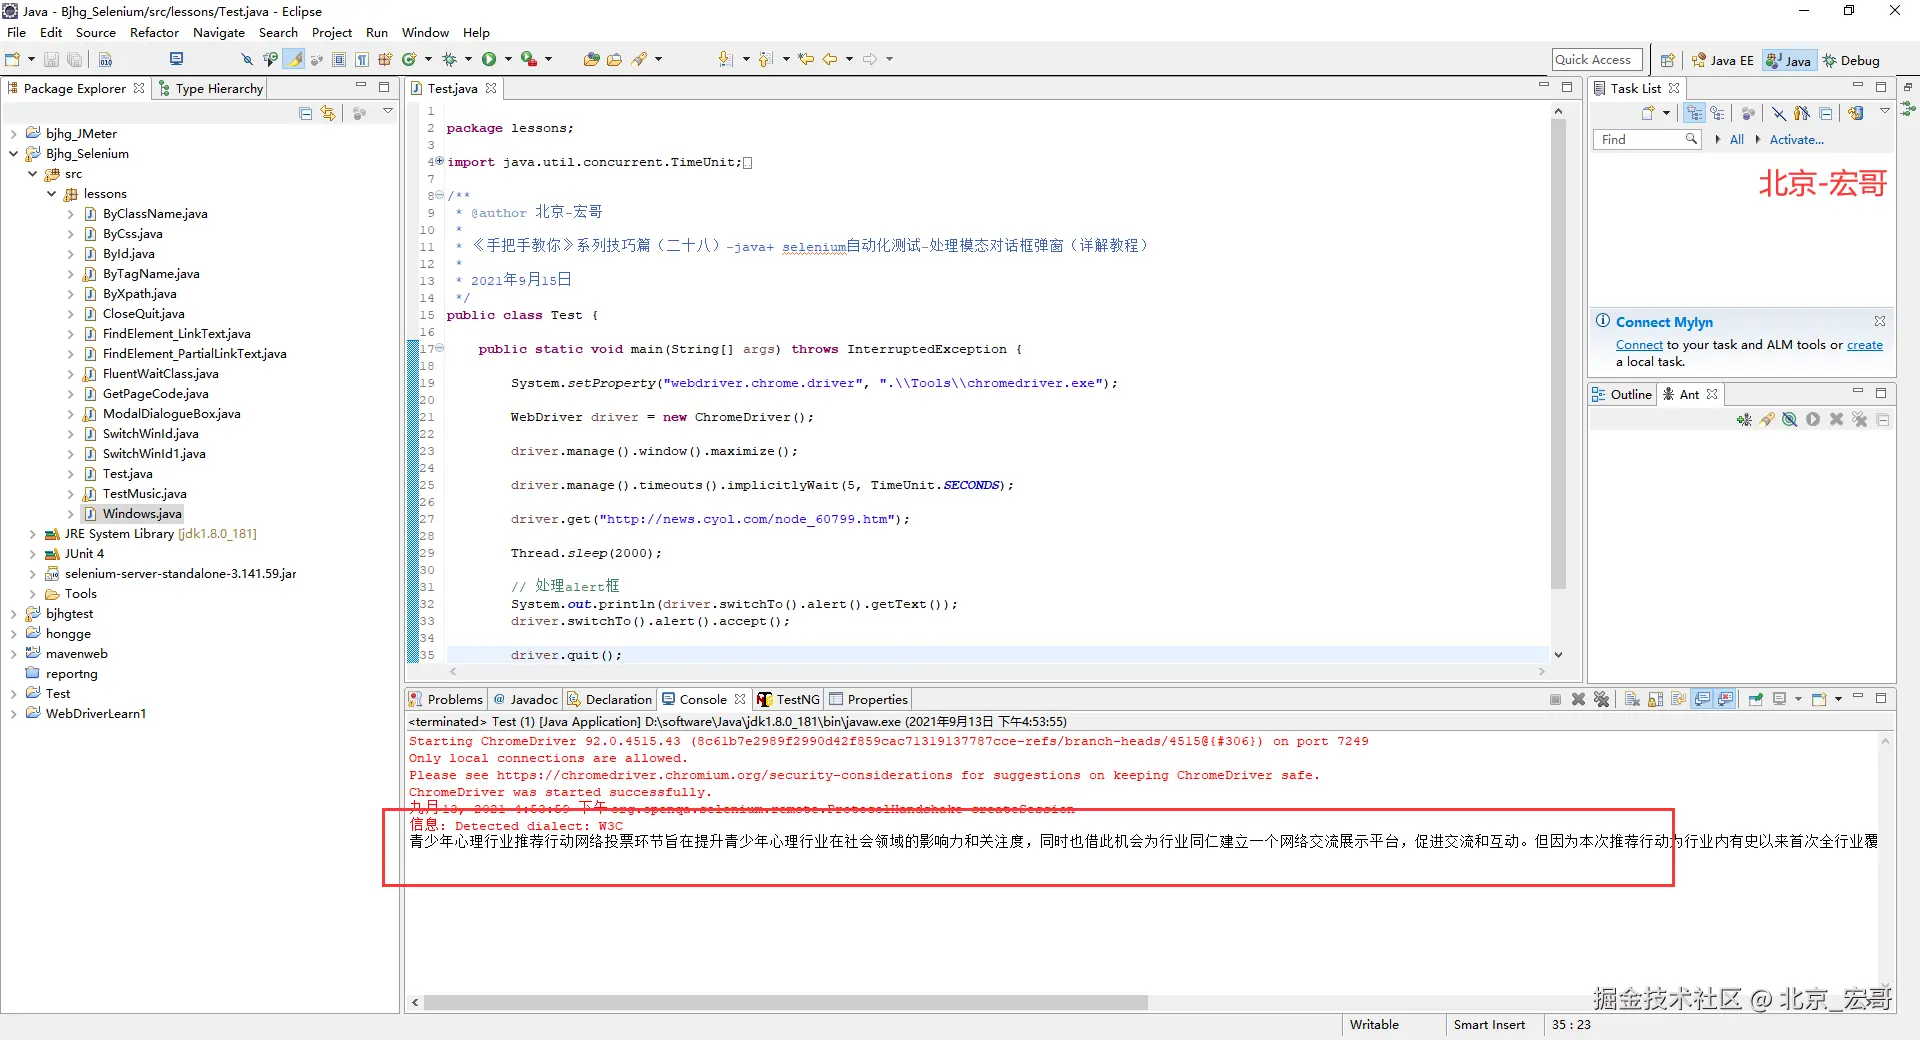Click Add Buildfiles icon in Ant view
The width and height of the screenshot is (1920, 1040).
(x=1744, y=420)
